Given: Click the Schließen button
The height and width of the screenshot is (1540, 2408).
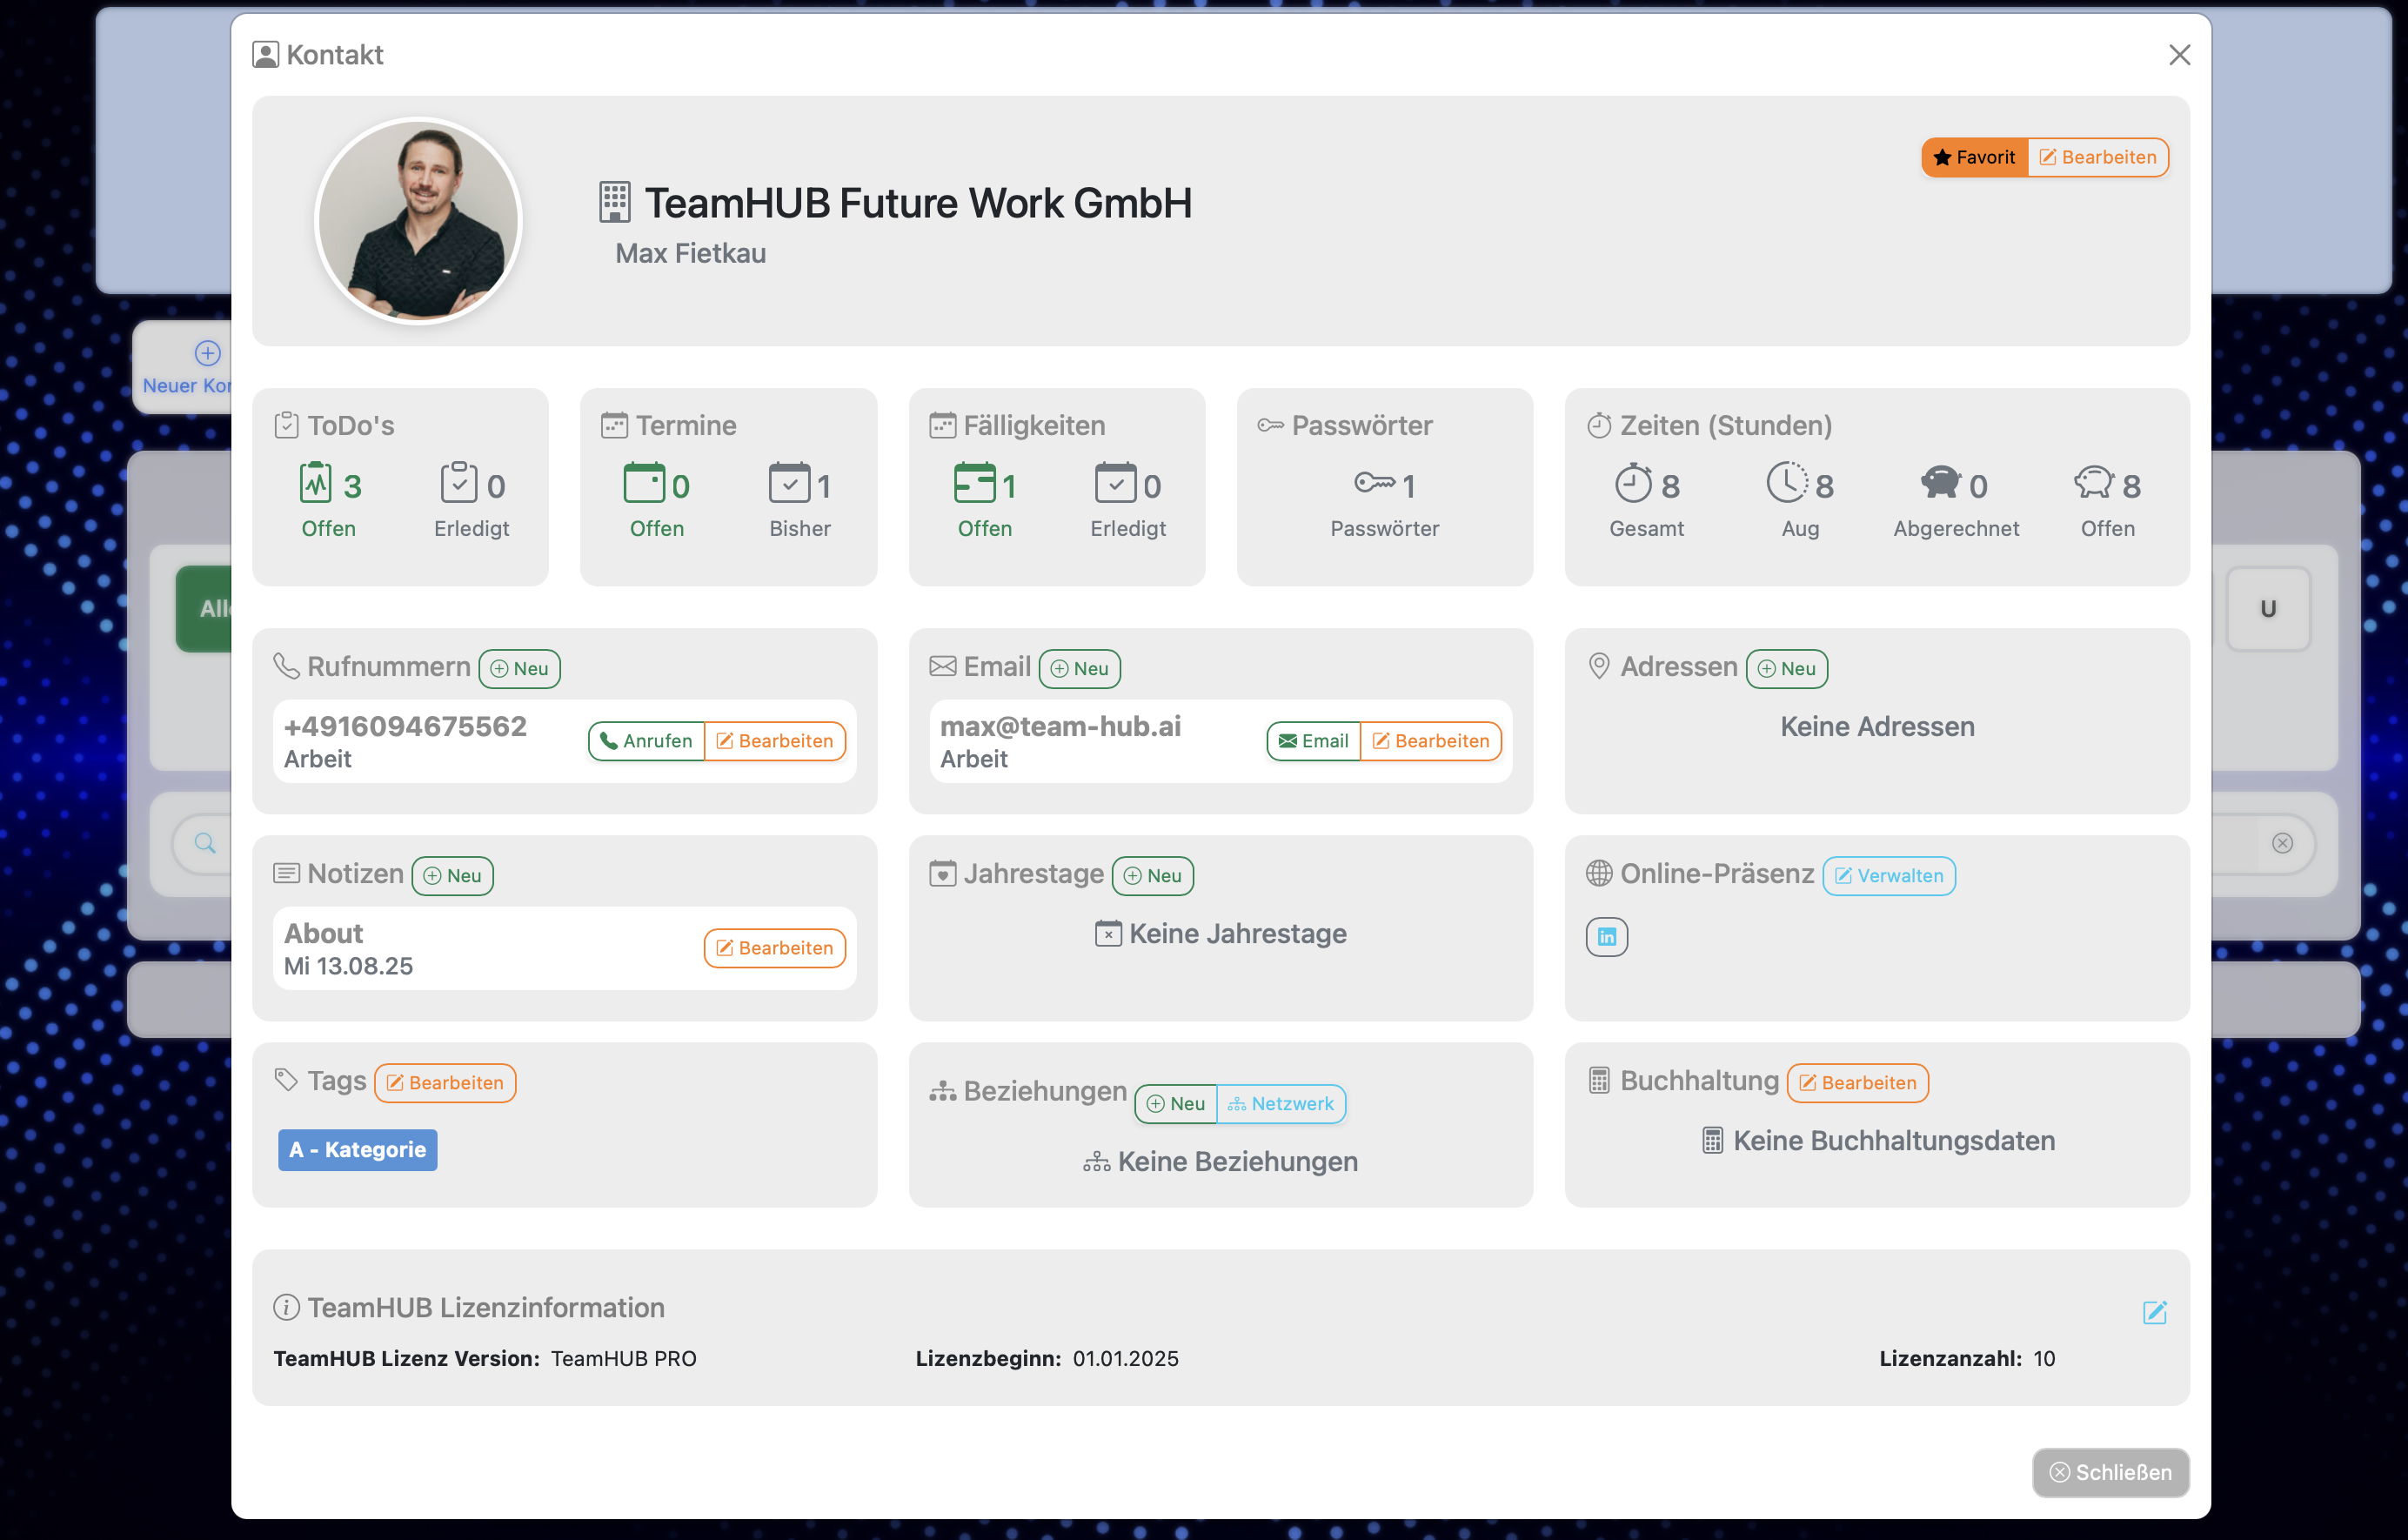Looking at the screenshot, I should click(x=2110, y=1473).
